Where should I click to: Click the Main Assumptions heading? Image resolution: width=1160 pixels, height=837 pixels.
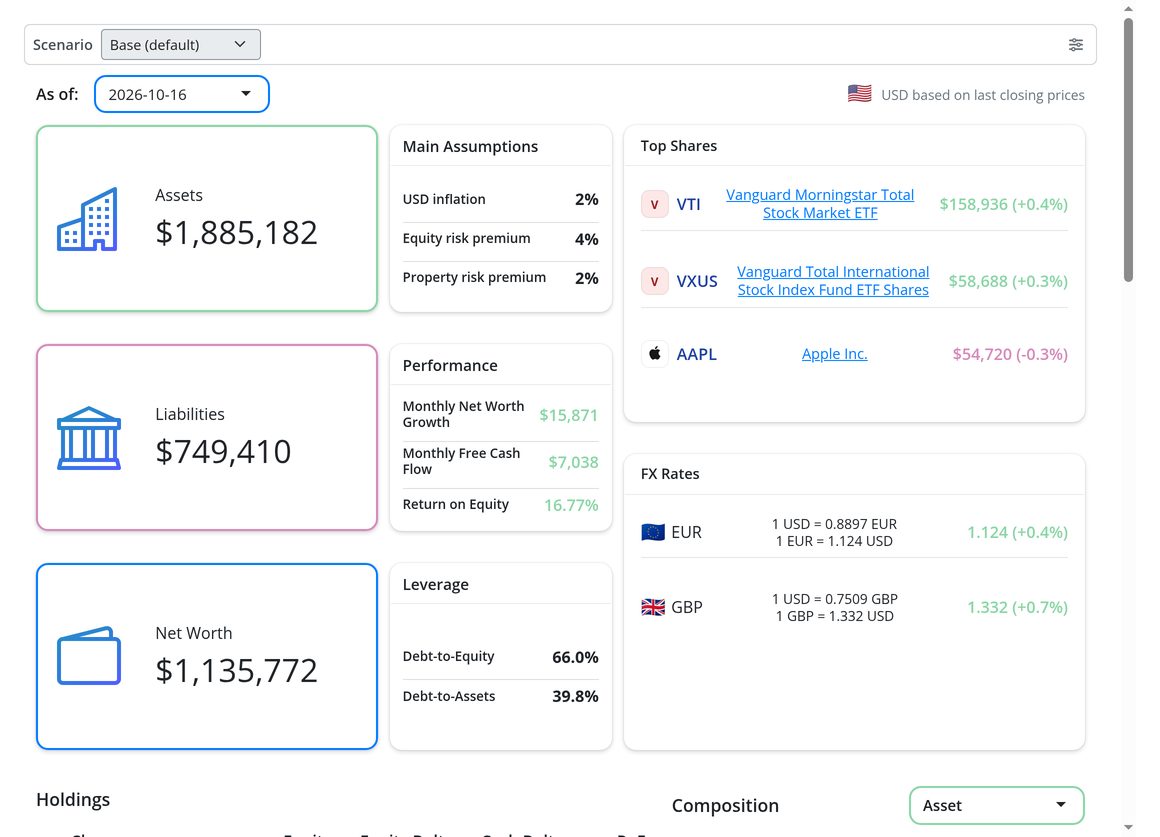[x=470, y=147]
